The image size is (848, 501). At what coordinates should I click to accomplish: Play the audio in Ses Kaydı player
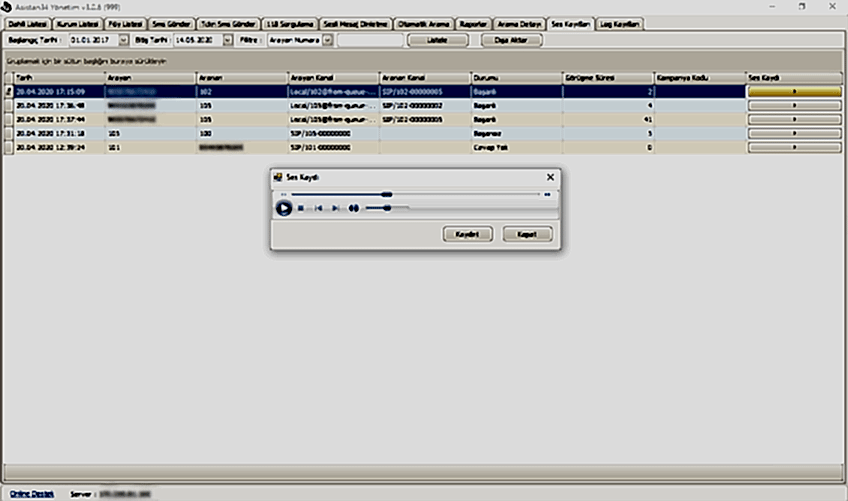(x=283, y=208)
